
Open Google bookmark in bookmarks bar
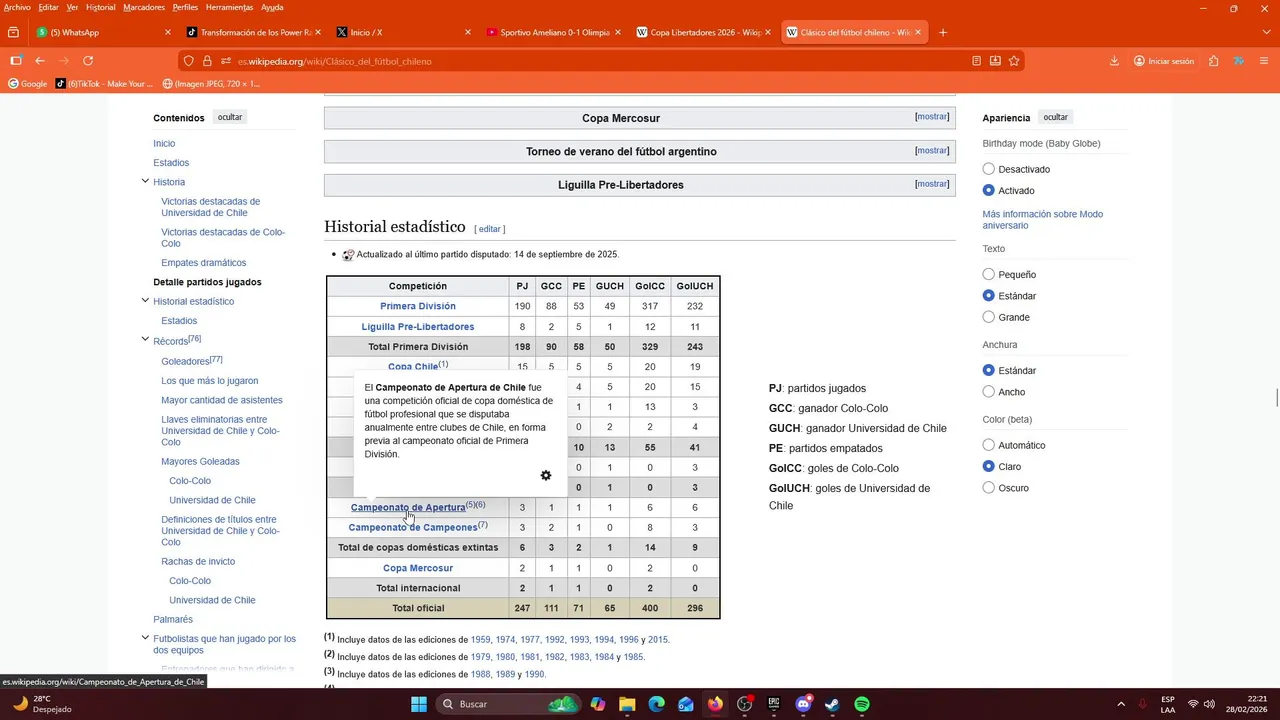[28, 84]
